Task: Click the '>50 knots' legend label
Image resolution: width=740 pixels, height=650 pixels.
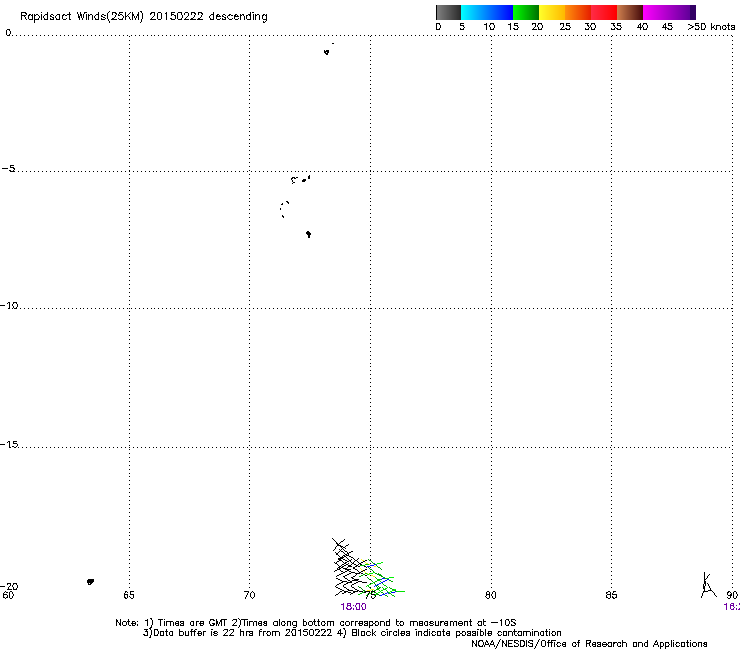Action: (x=711, y=27)
